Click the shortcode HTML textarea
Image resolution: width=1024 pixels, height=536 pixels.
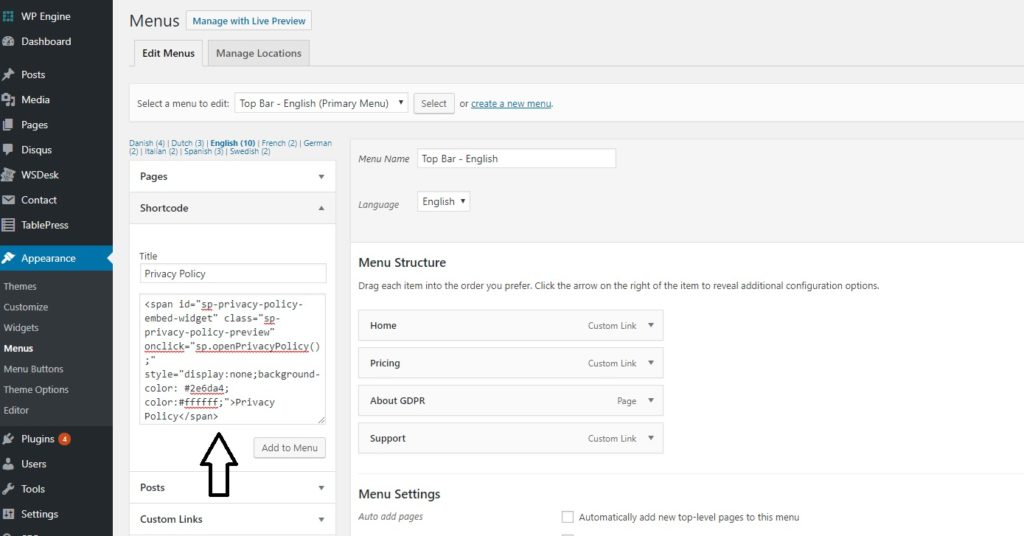point(232,359)
